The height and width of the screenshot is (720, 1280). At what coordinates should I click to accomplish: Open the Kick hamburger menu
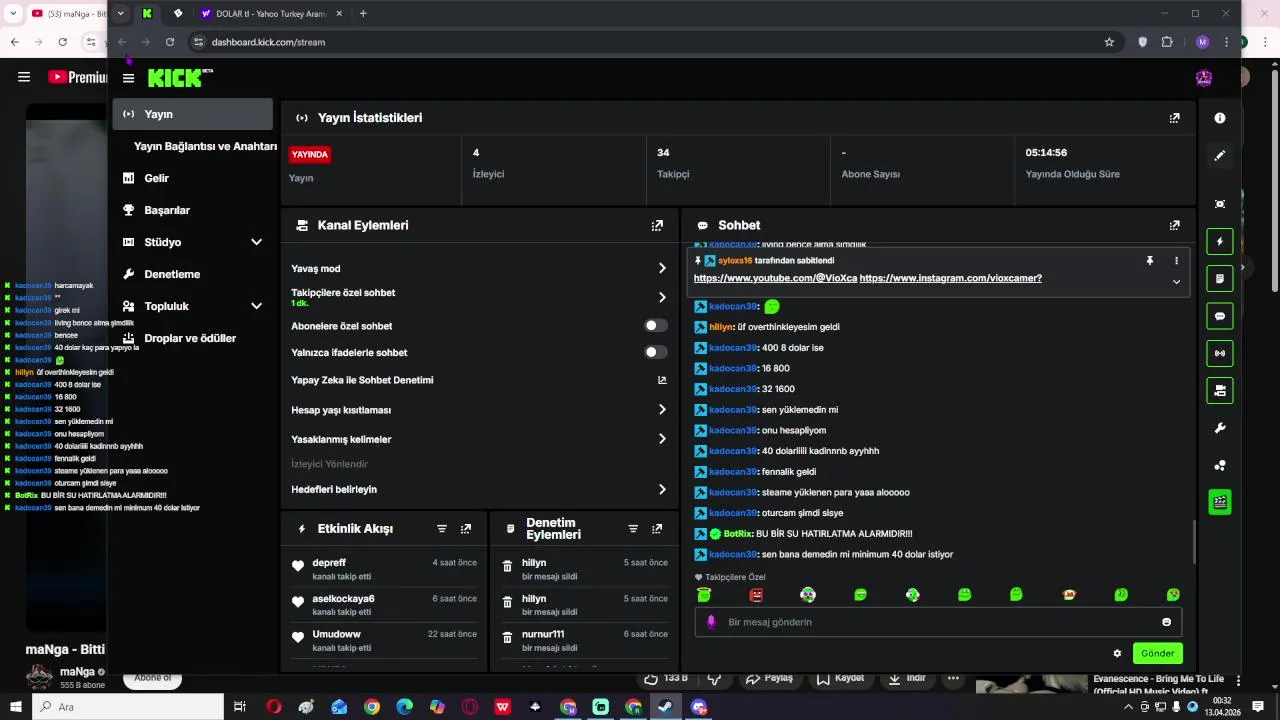pyautogui.click(x=128, y=78)
